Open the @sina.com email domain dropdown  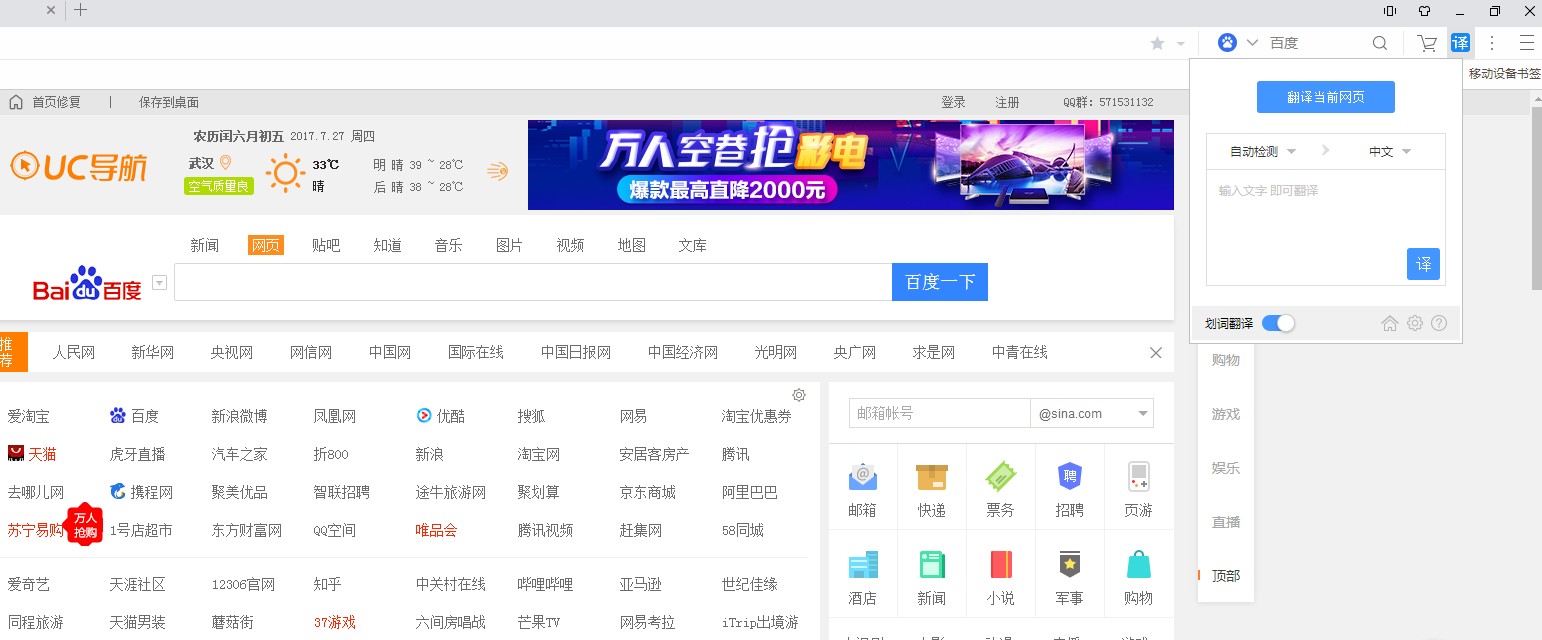tap(1091, 413)
